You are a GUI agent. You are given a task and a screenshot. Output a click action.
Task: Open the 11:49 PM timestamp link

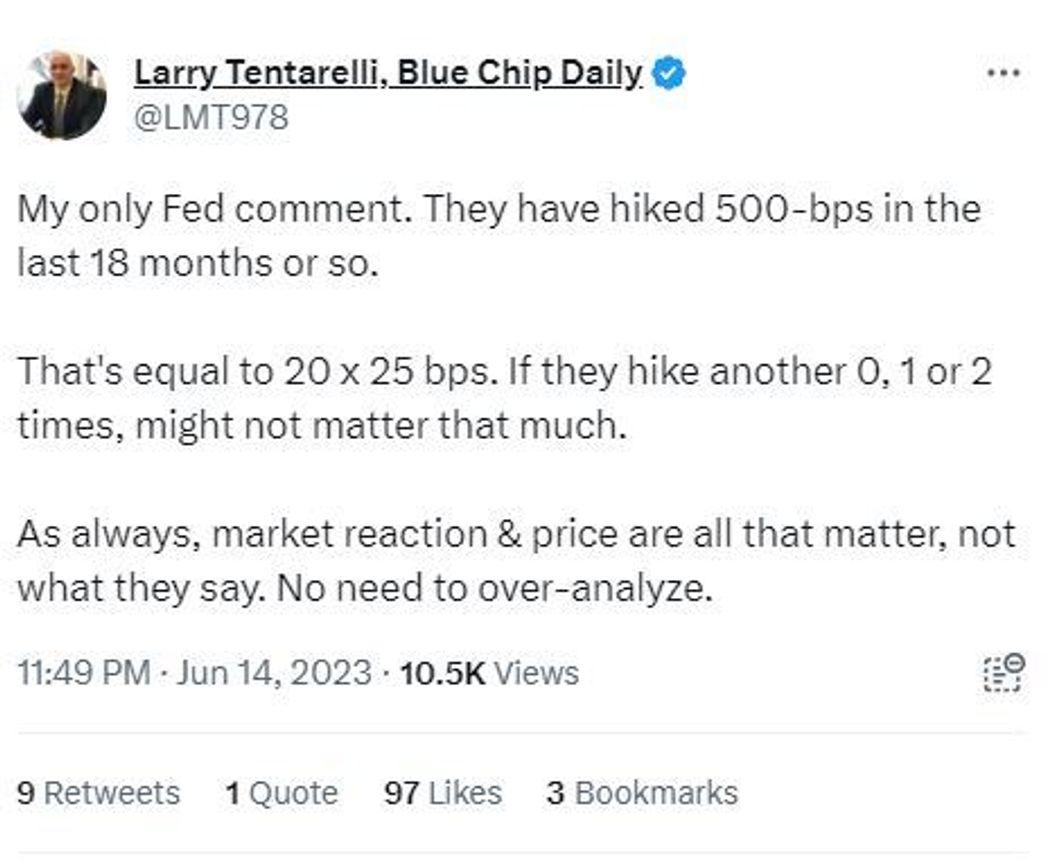click(x=84, y=673)
